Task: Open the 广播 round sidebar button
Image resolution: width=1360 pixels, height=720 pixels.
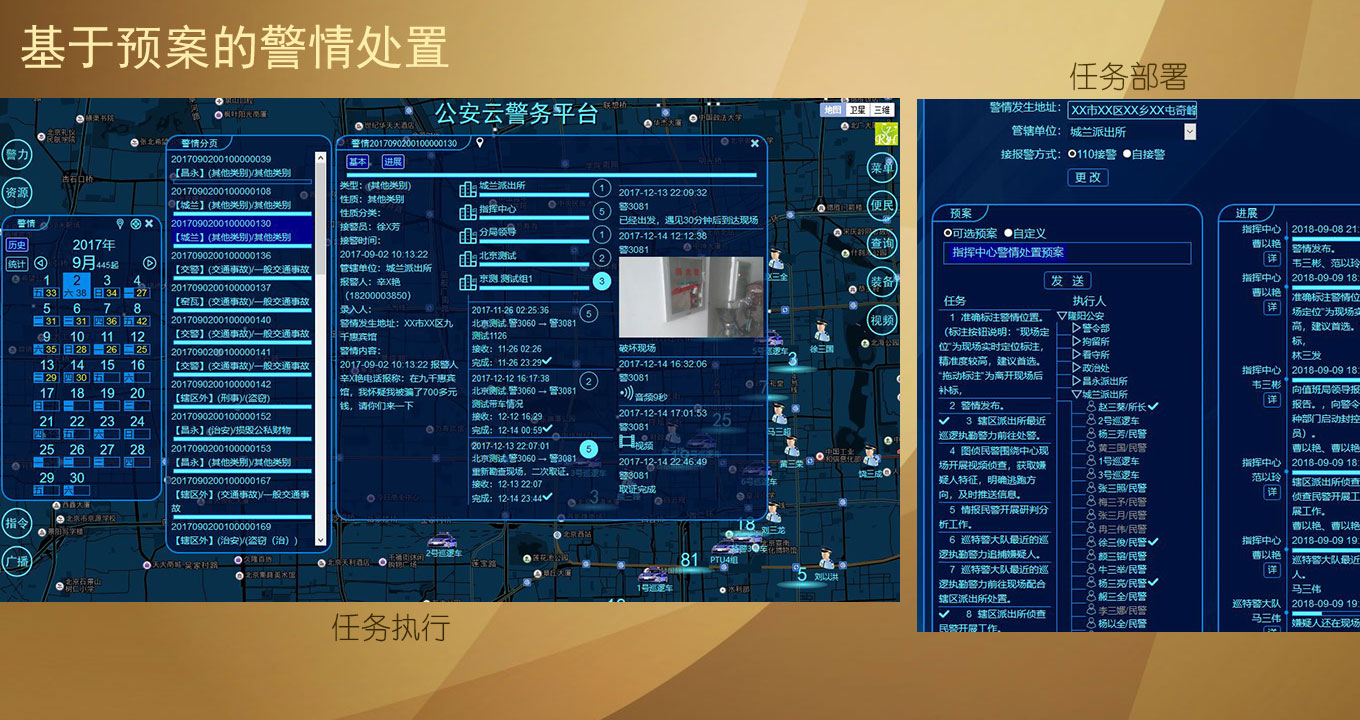Action: click(x=17, y=560)
